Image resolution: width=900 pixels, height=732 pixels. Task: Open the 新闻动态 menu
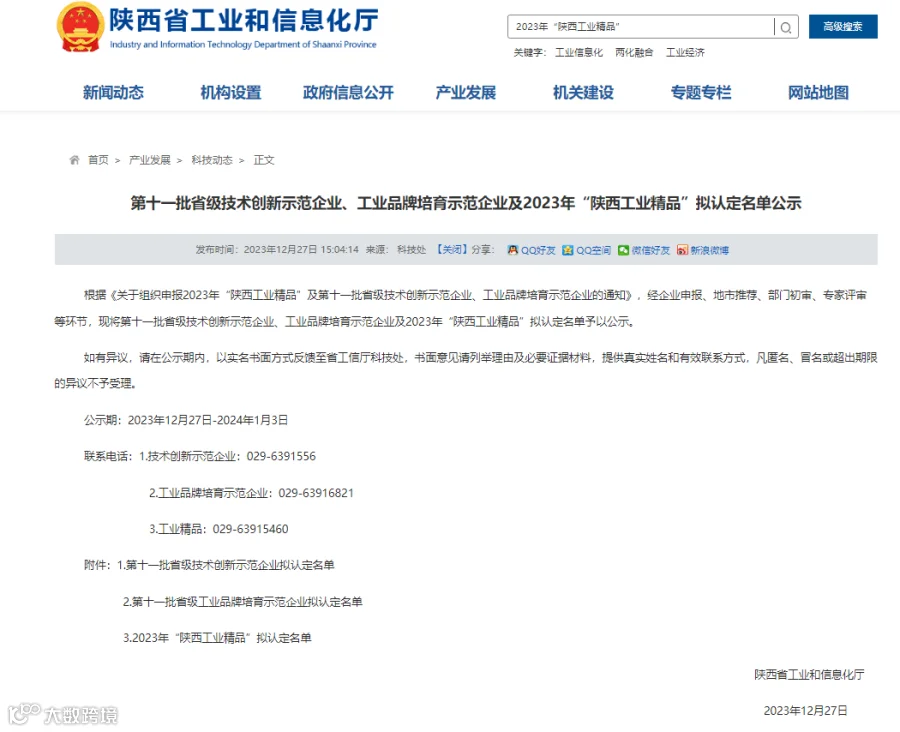tap(113, 92)
